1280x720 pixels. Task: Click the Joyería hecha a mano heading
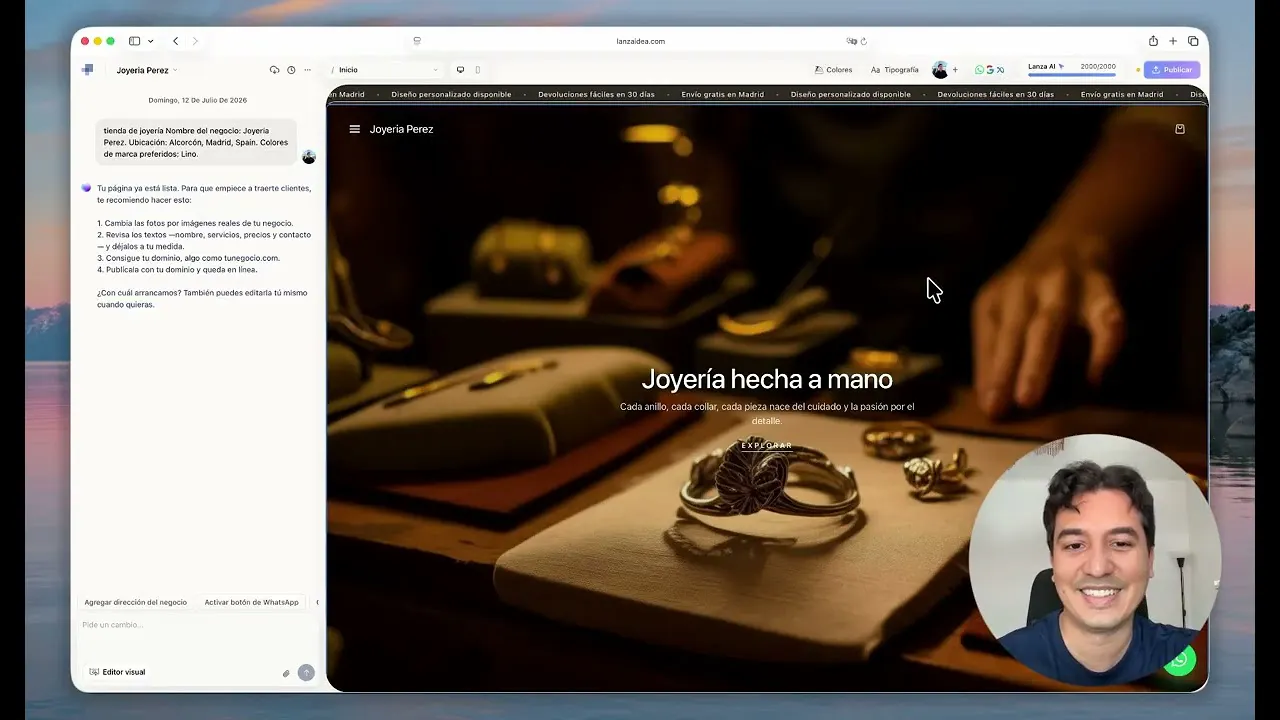767,379
